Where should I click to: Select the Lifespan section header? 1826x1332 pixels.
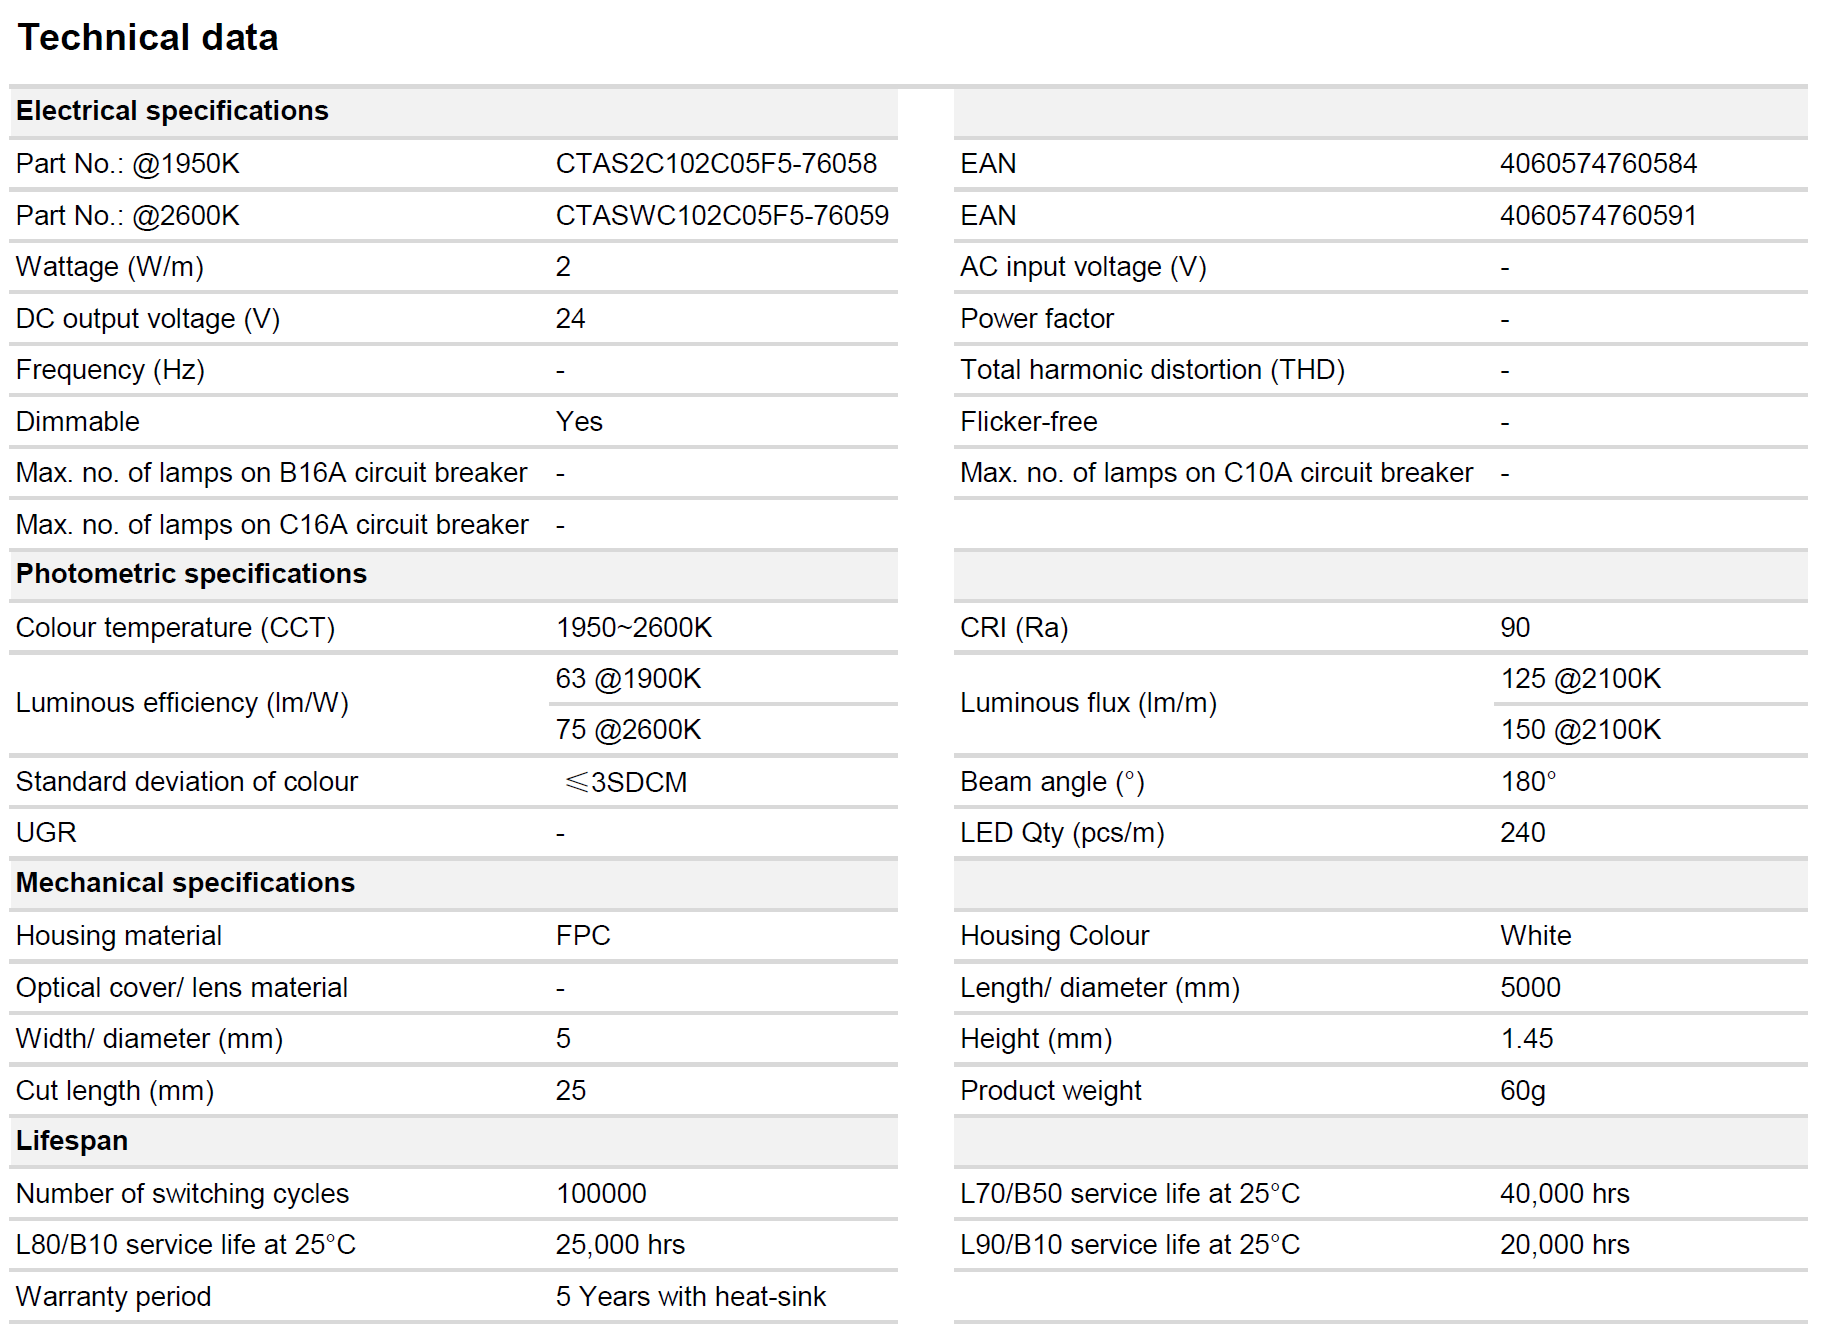tap(72, 1141)
